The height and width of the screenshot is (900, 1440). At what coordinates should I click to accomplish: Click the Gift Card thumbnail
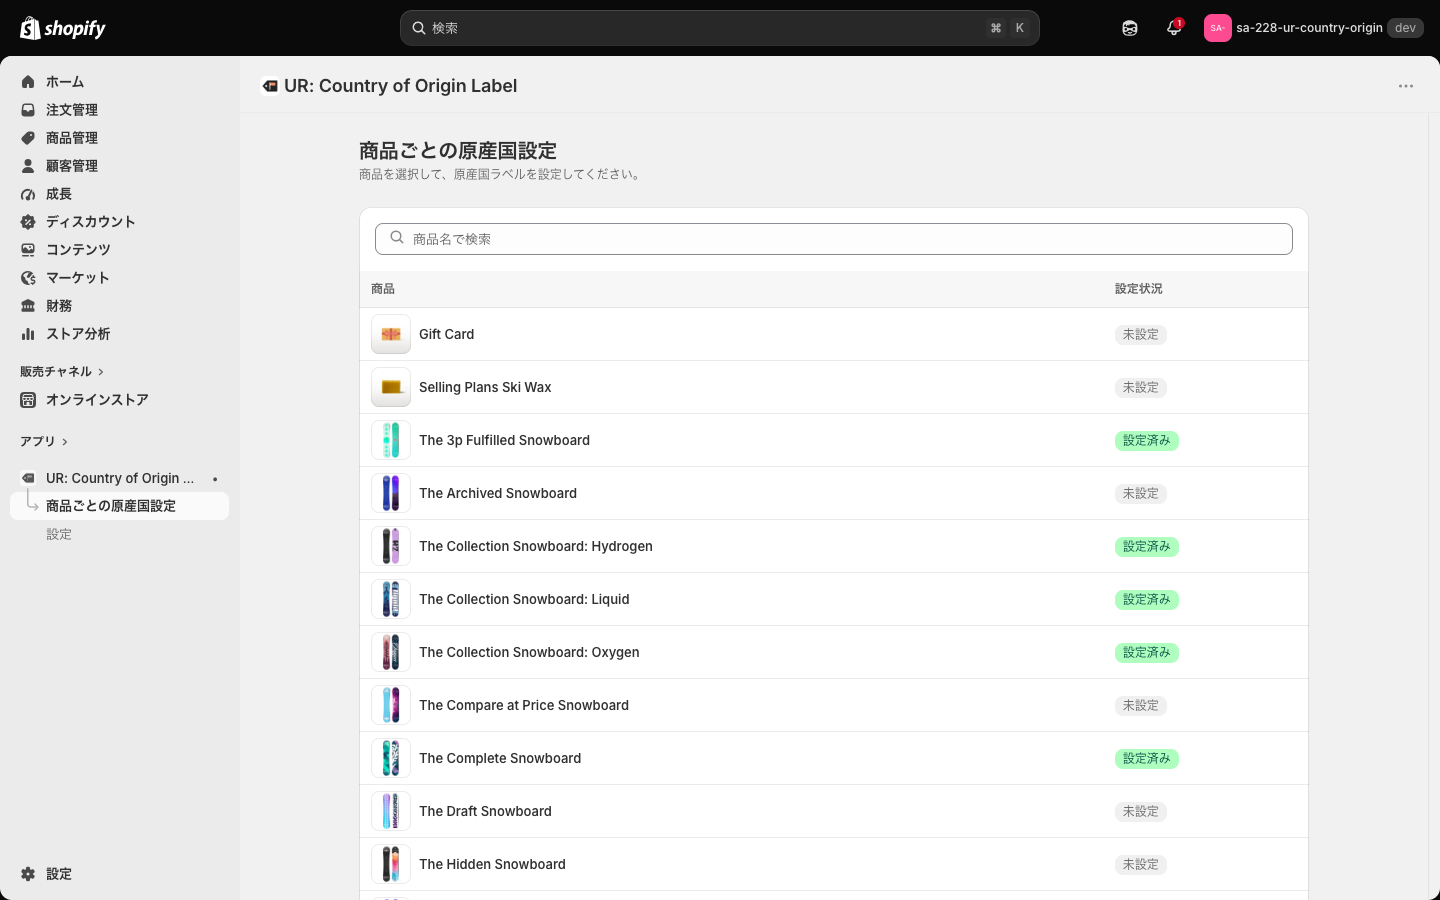click(391, 334)
